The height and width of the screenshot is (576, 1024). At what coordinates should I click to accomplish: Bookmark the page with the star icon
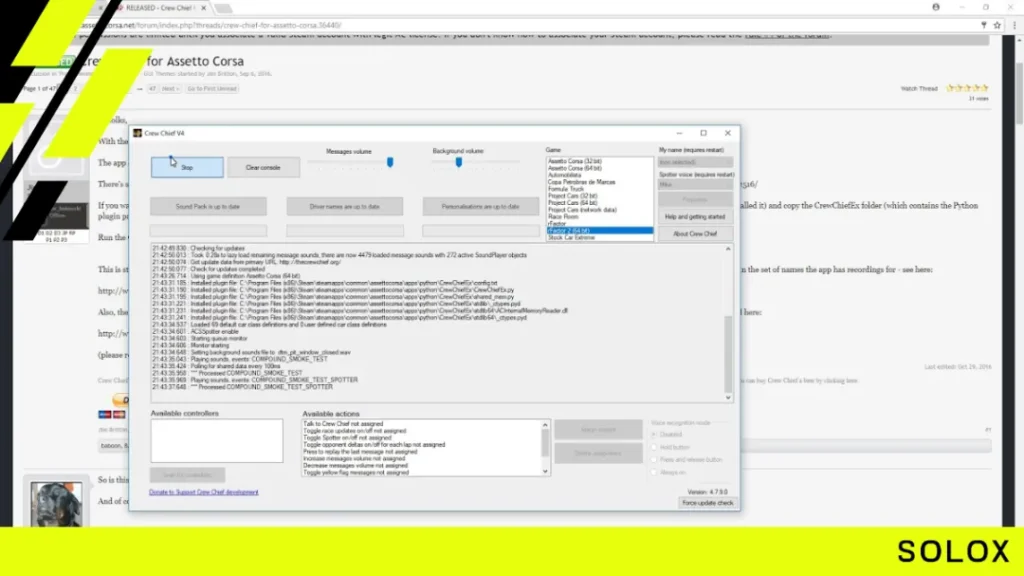click(997, 25)
